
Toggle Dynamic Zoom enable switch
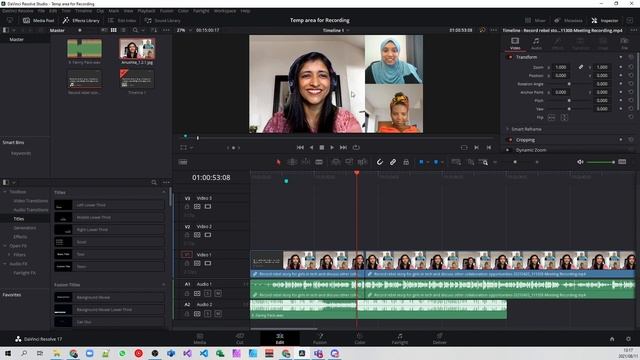point(508,150)
